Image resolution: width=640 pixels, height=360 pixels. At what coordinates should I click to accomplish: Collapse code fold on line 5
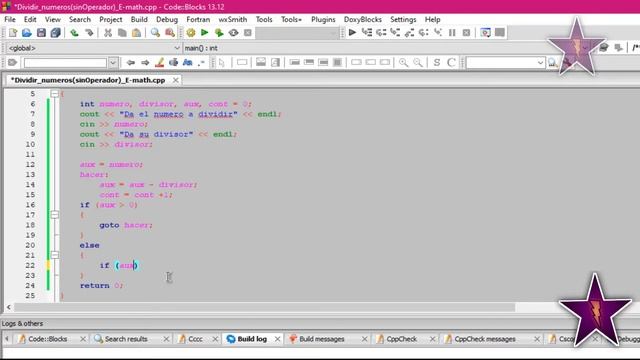pos(54,94)
